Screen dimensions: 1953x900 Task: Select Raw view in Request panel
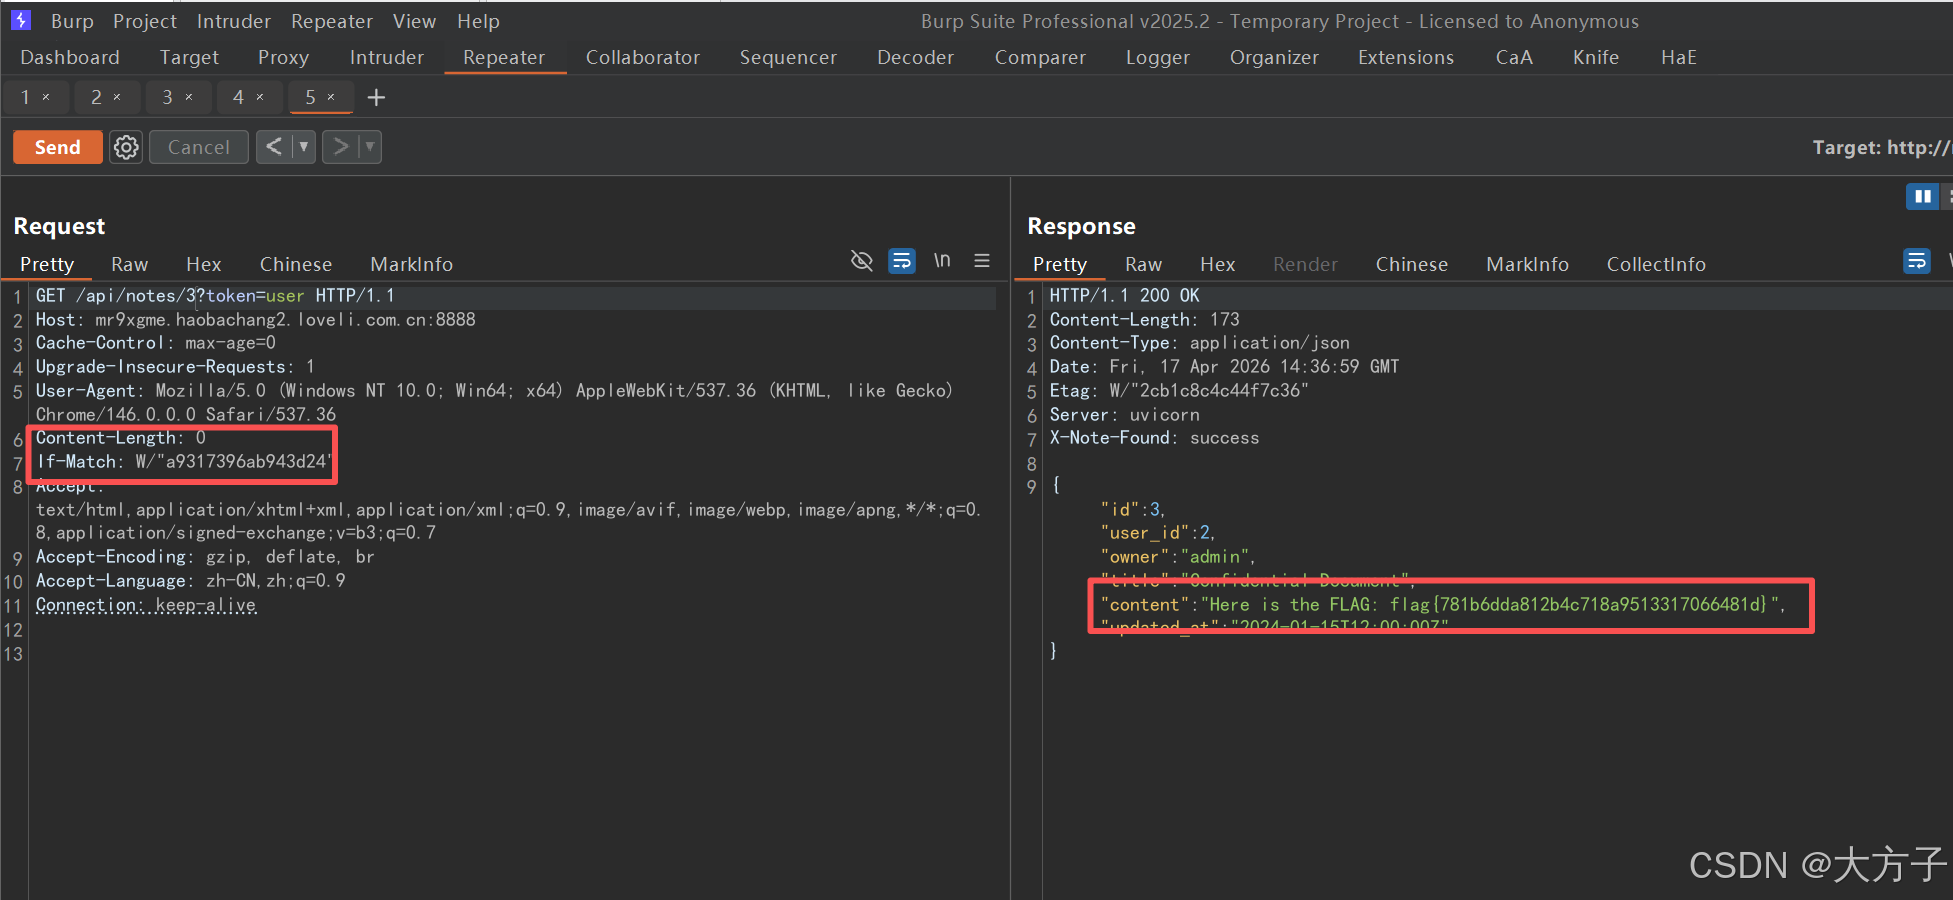[129, 264]
